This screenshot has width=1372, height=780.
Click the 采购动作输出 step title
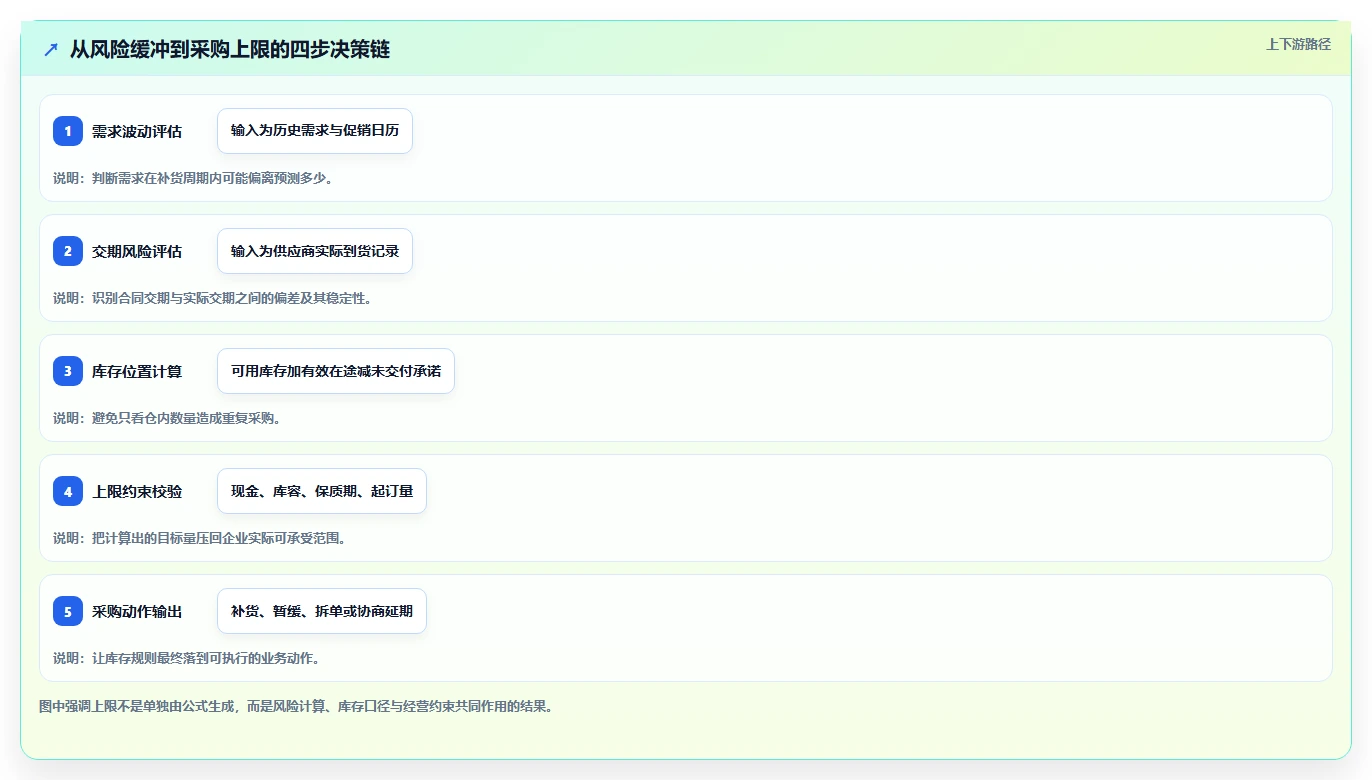tap(137, 611)
